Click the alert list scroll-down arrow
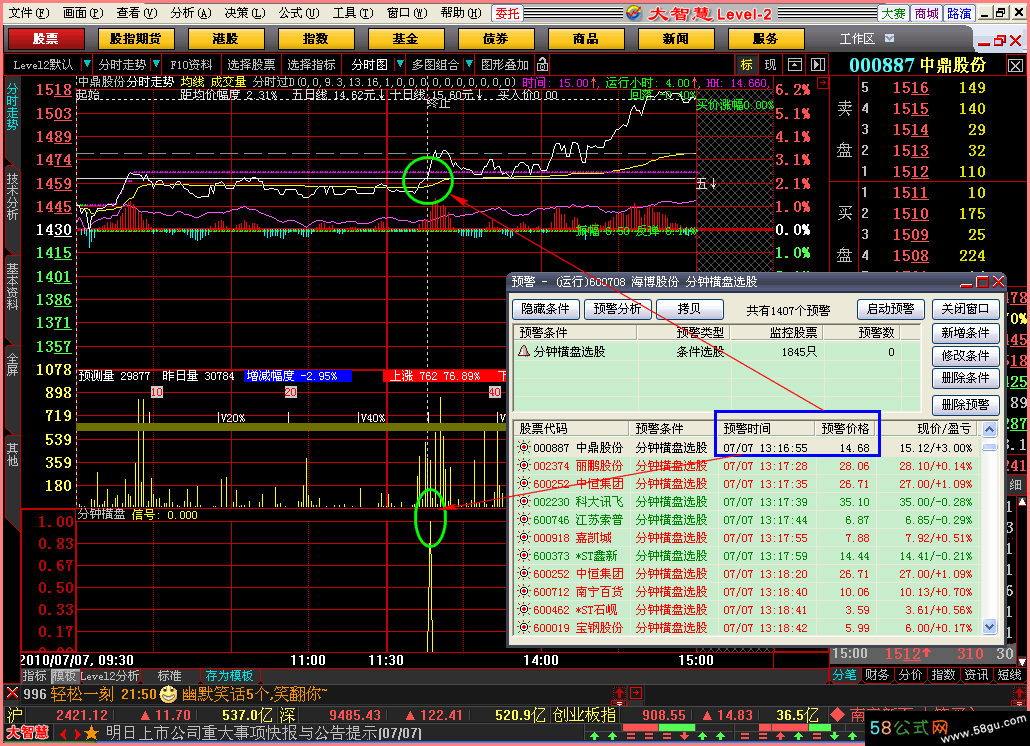This screenshot has height=746, width=1030. coord(990,627)
